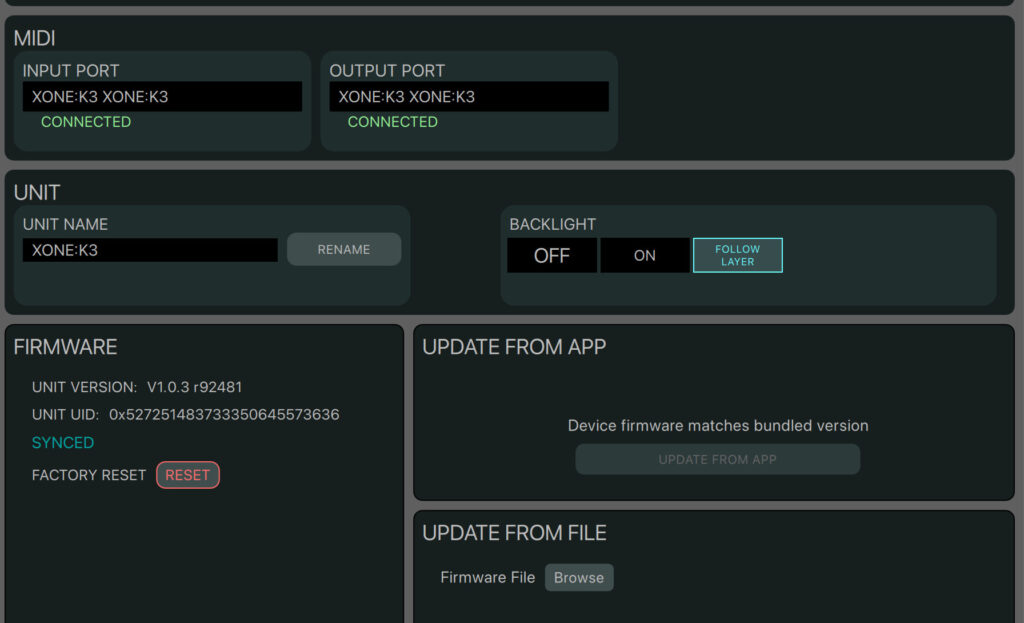Screen dimensions: 1024x623
Task: Click the Output Port CONNECTED status
Action: [393, 122]
